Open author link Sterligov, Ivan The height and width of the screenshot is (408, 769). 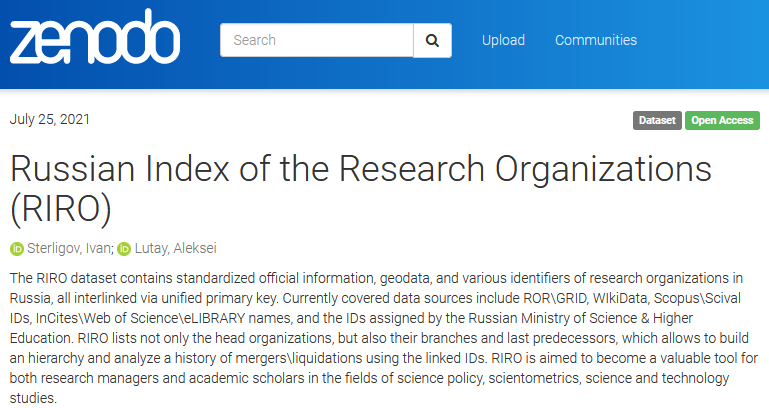click(69, 249)
